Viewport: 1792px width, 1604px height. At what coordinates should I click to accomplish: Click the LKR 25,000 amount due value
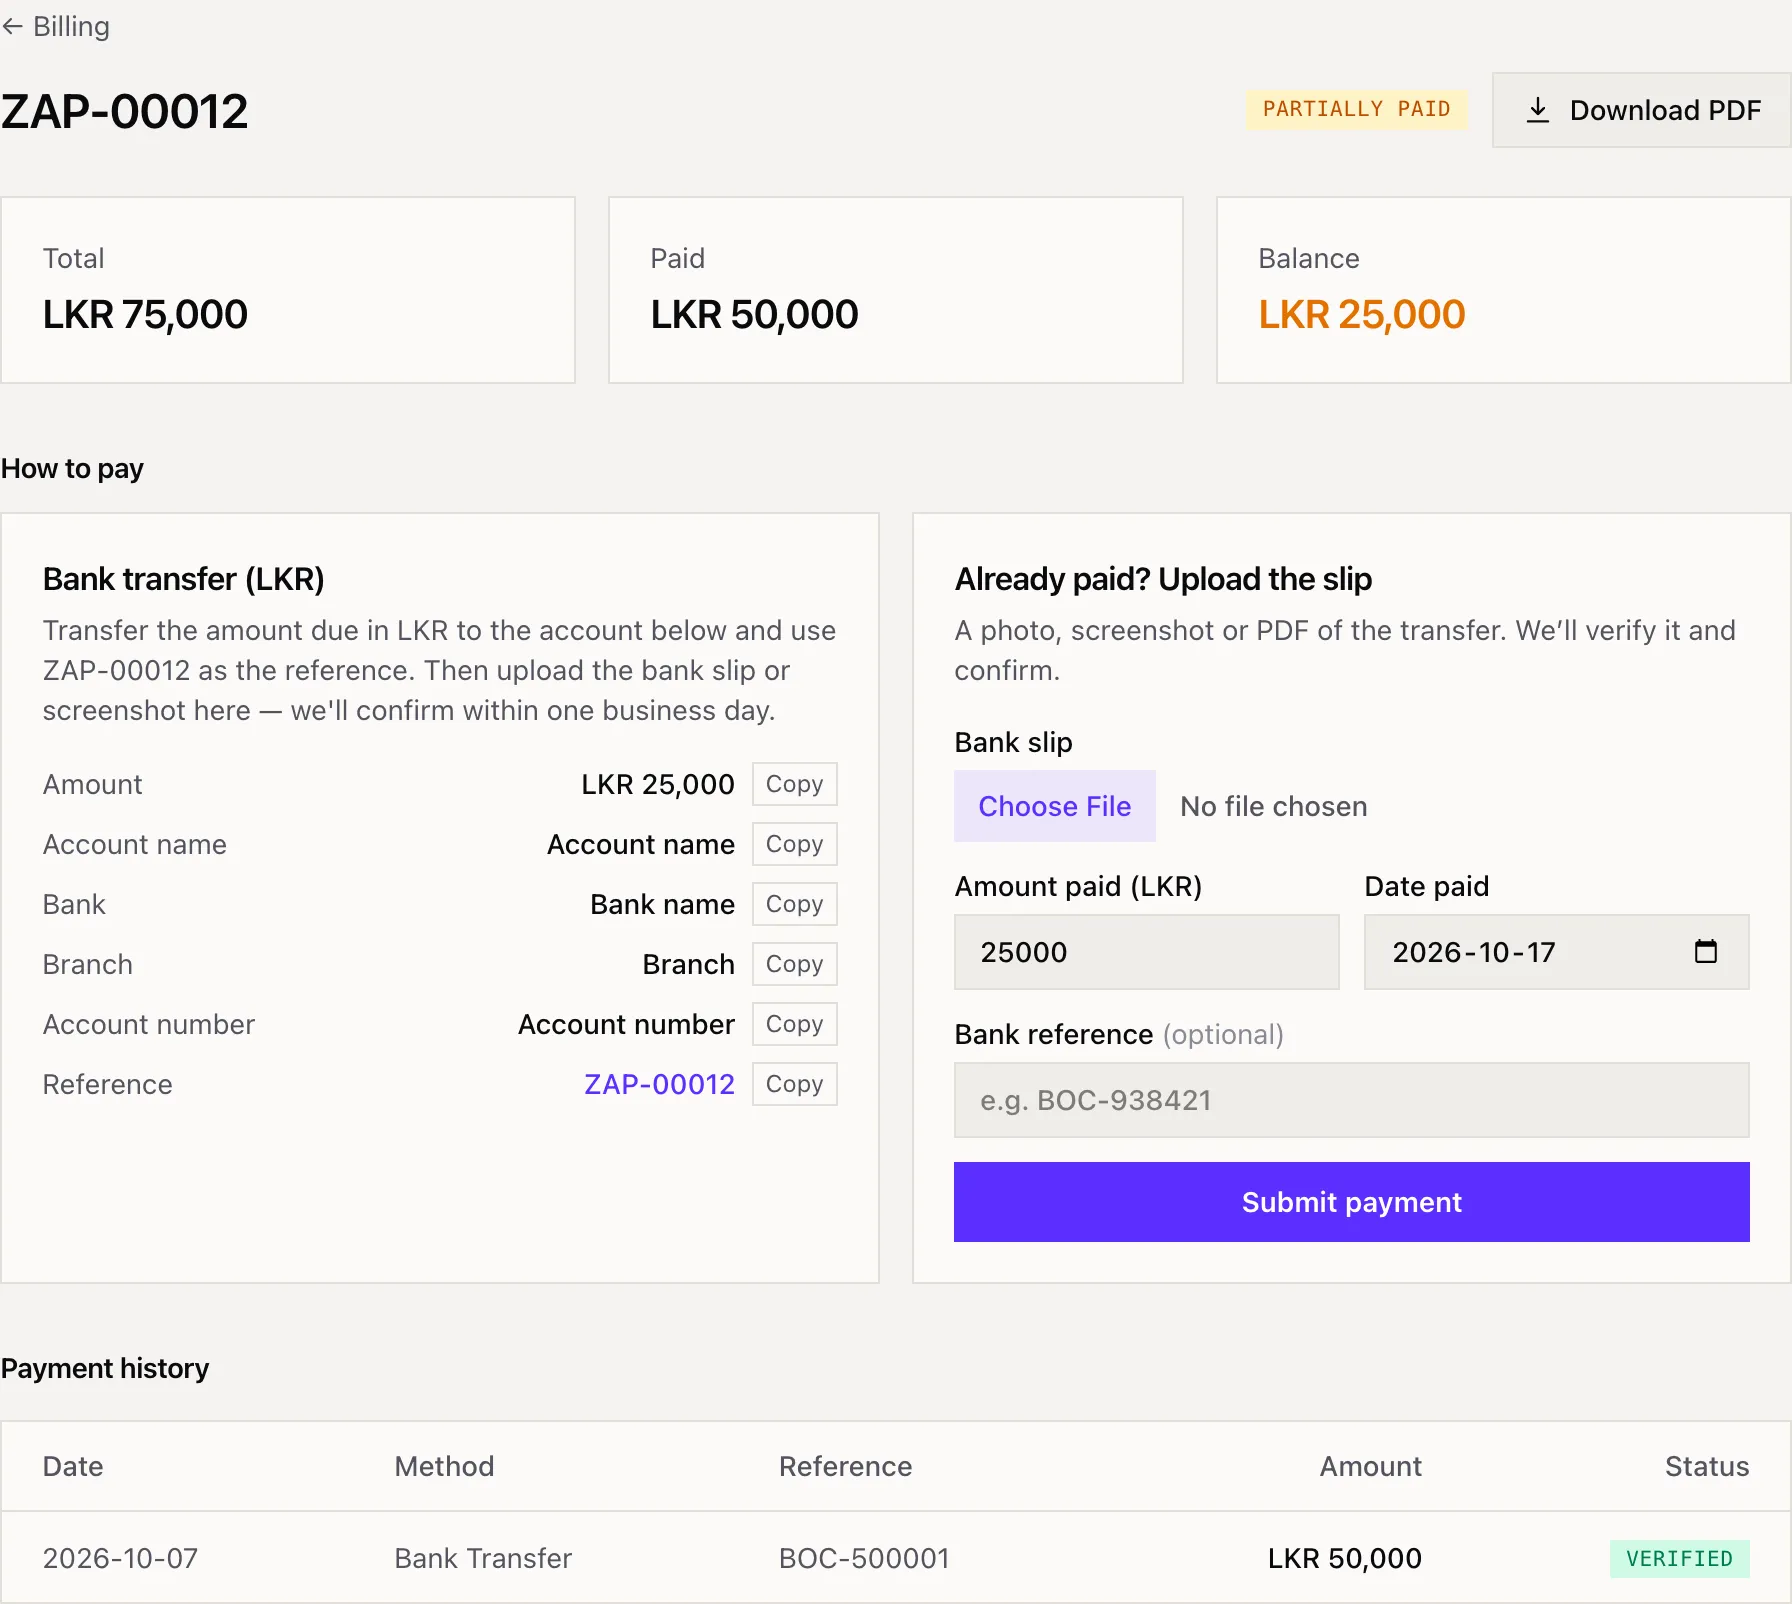pos(658,784)
